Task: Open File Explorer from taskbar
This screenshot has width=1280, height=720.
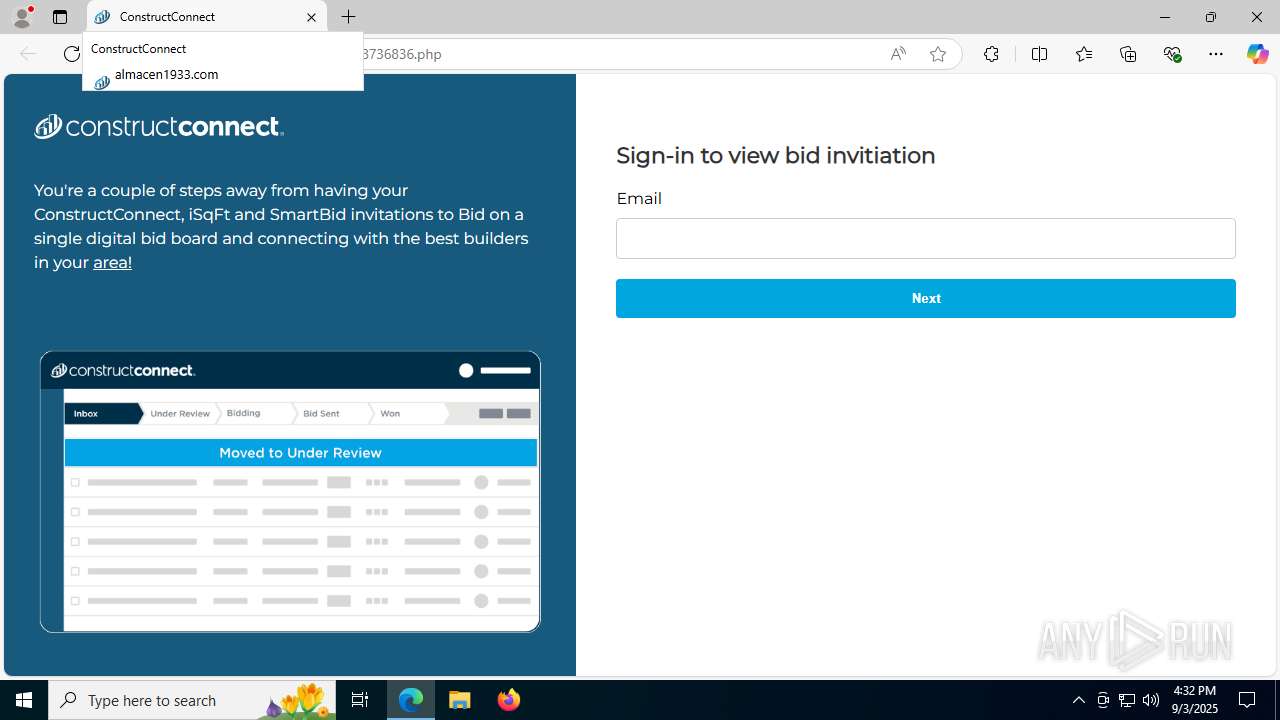Action: pos(460,700)
